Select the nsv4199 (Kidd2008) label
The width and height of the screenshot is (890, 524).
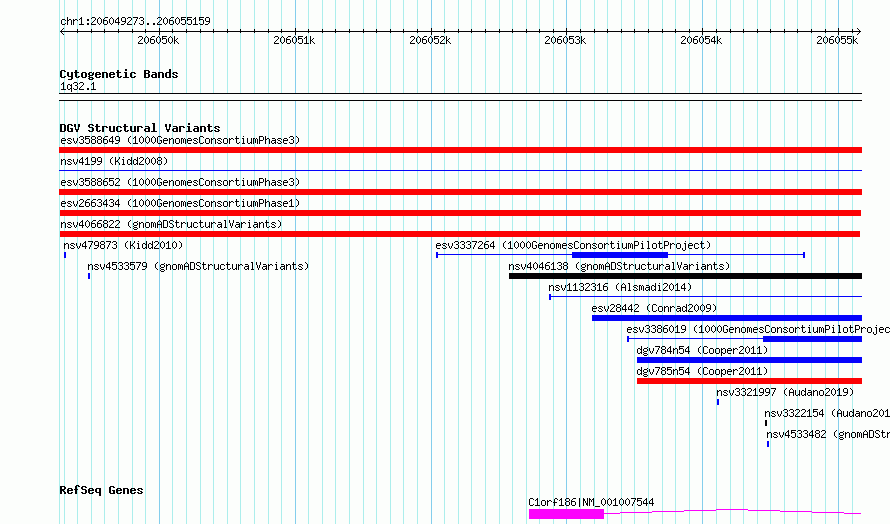pyautogui.click(x=114, y=161)
